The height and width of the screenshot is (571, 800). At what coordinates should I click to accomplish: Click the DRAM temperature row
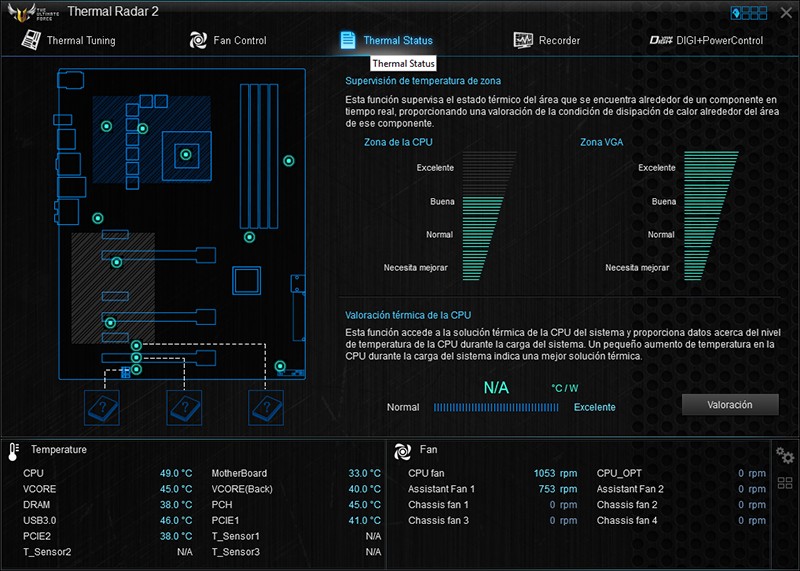point(108,505)
